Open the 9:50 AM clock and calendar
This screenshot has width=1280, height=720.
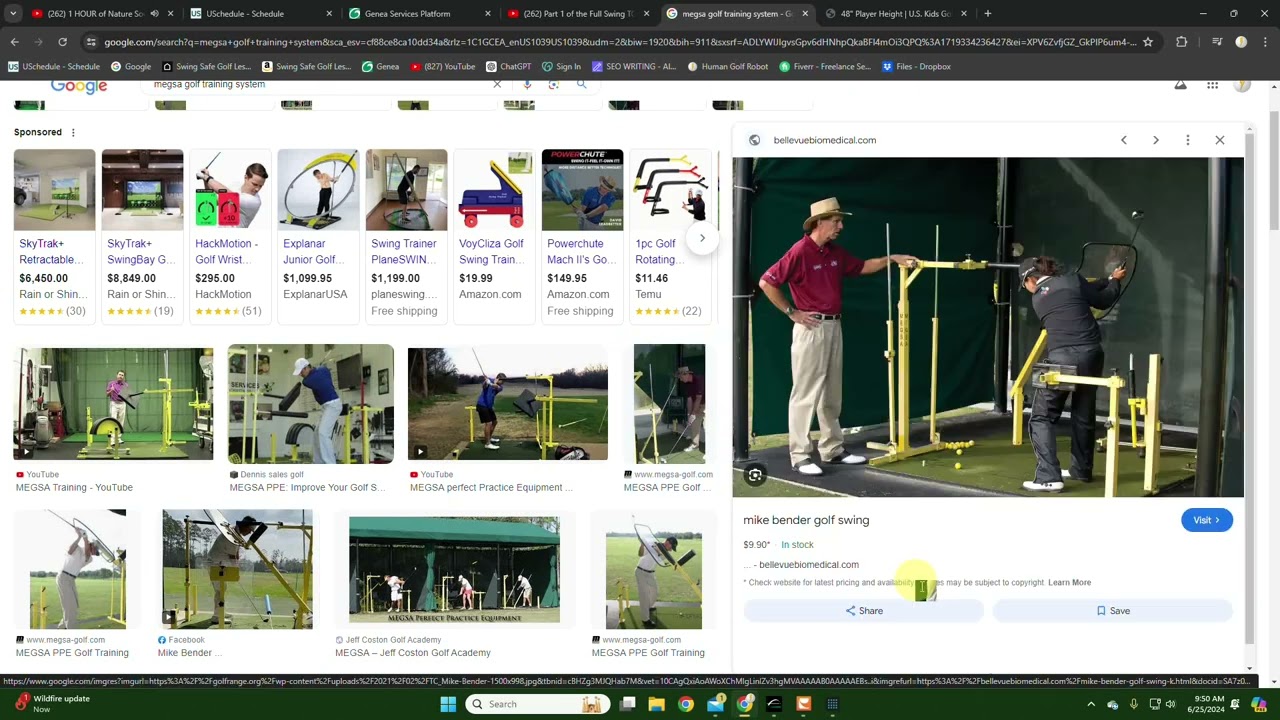pyautogui.click(x=1208, y=704)
